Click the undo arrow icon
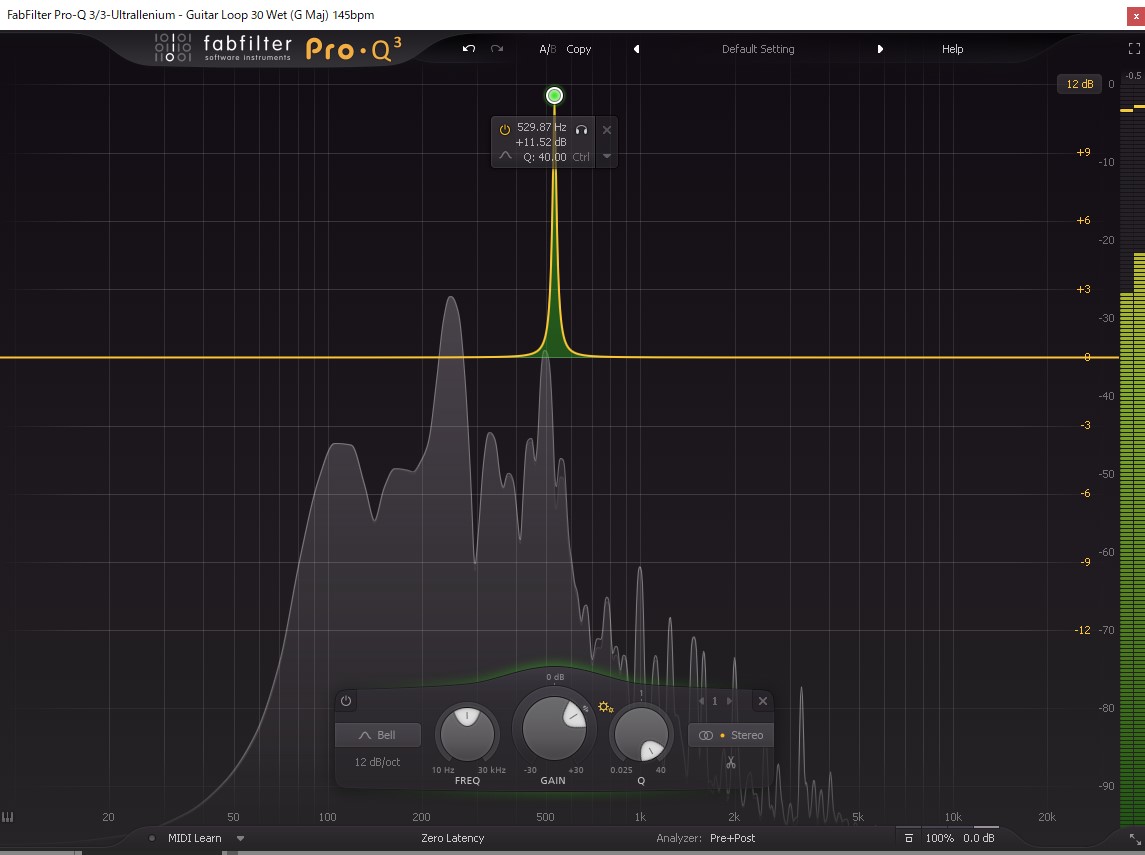Screen dimensions: 1145x855 [x=469, y=49]
